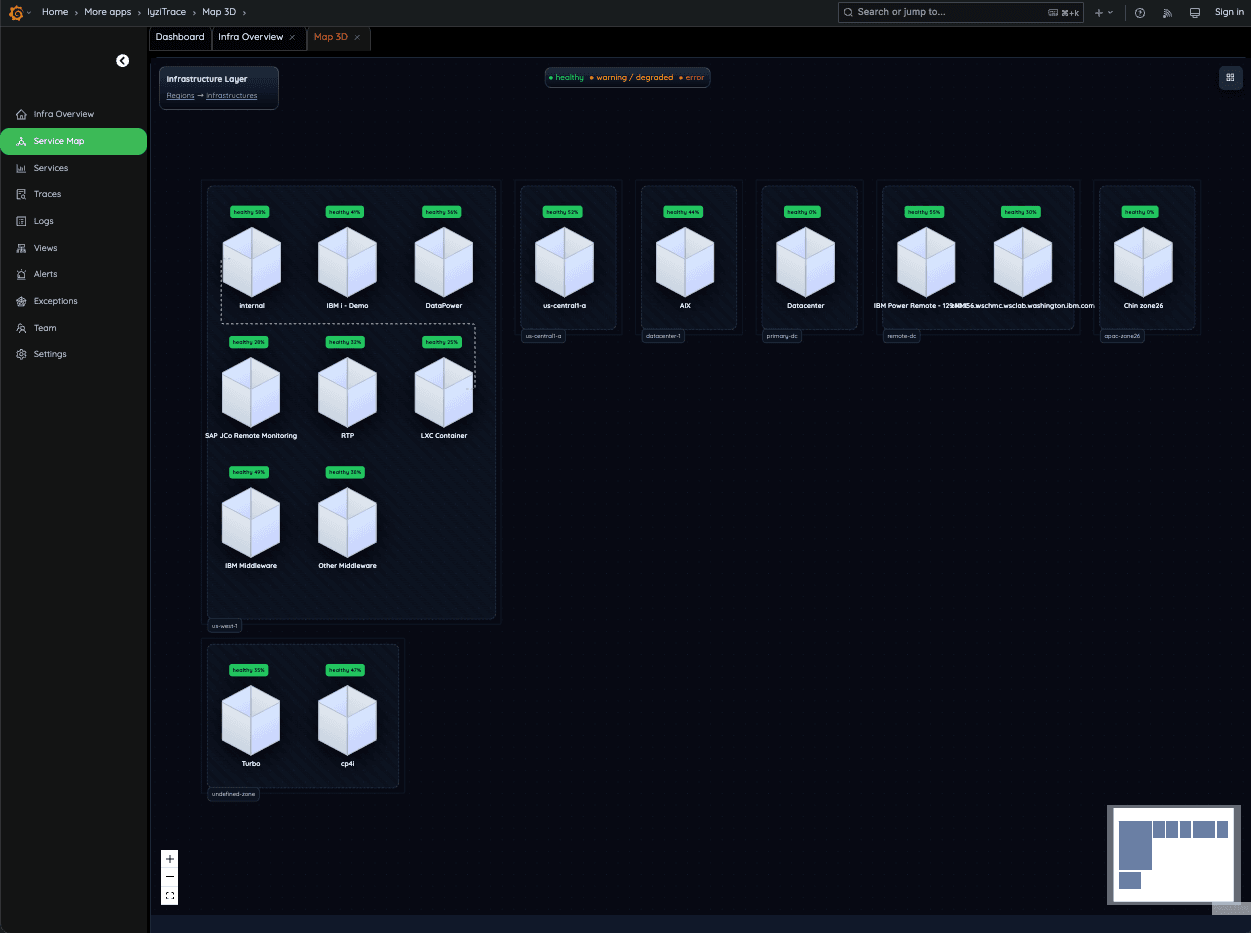1251x933 pixels.
Task: Collapse the left sidebar with the chevron
Action: [x=122, y=61]
